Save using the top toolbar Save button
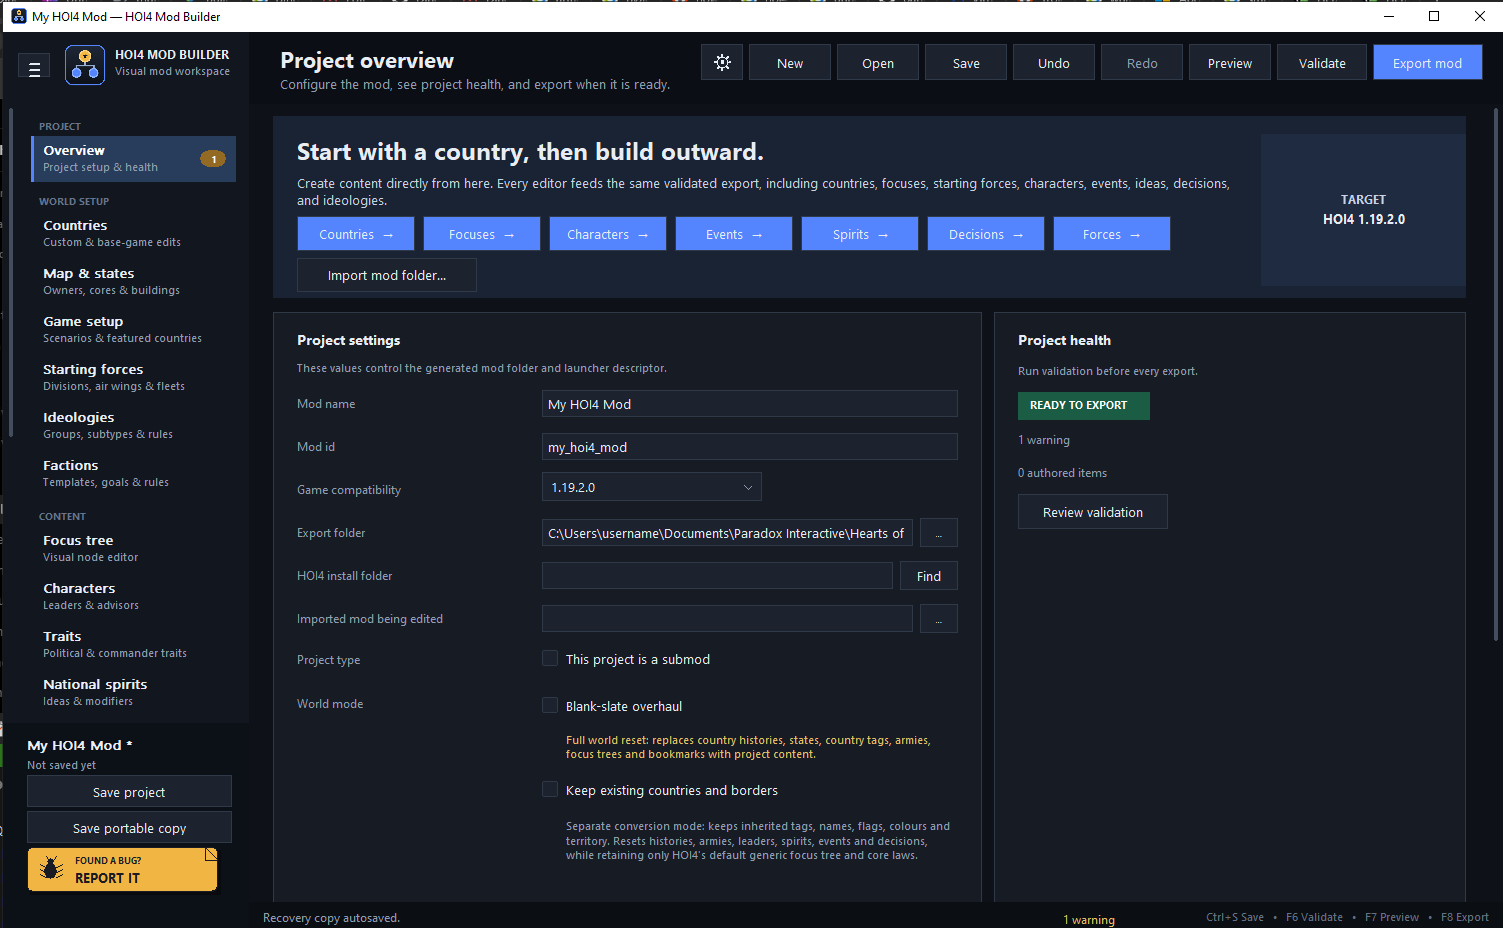The image size is (1503, 928). click(966, 63)
